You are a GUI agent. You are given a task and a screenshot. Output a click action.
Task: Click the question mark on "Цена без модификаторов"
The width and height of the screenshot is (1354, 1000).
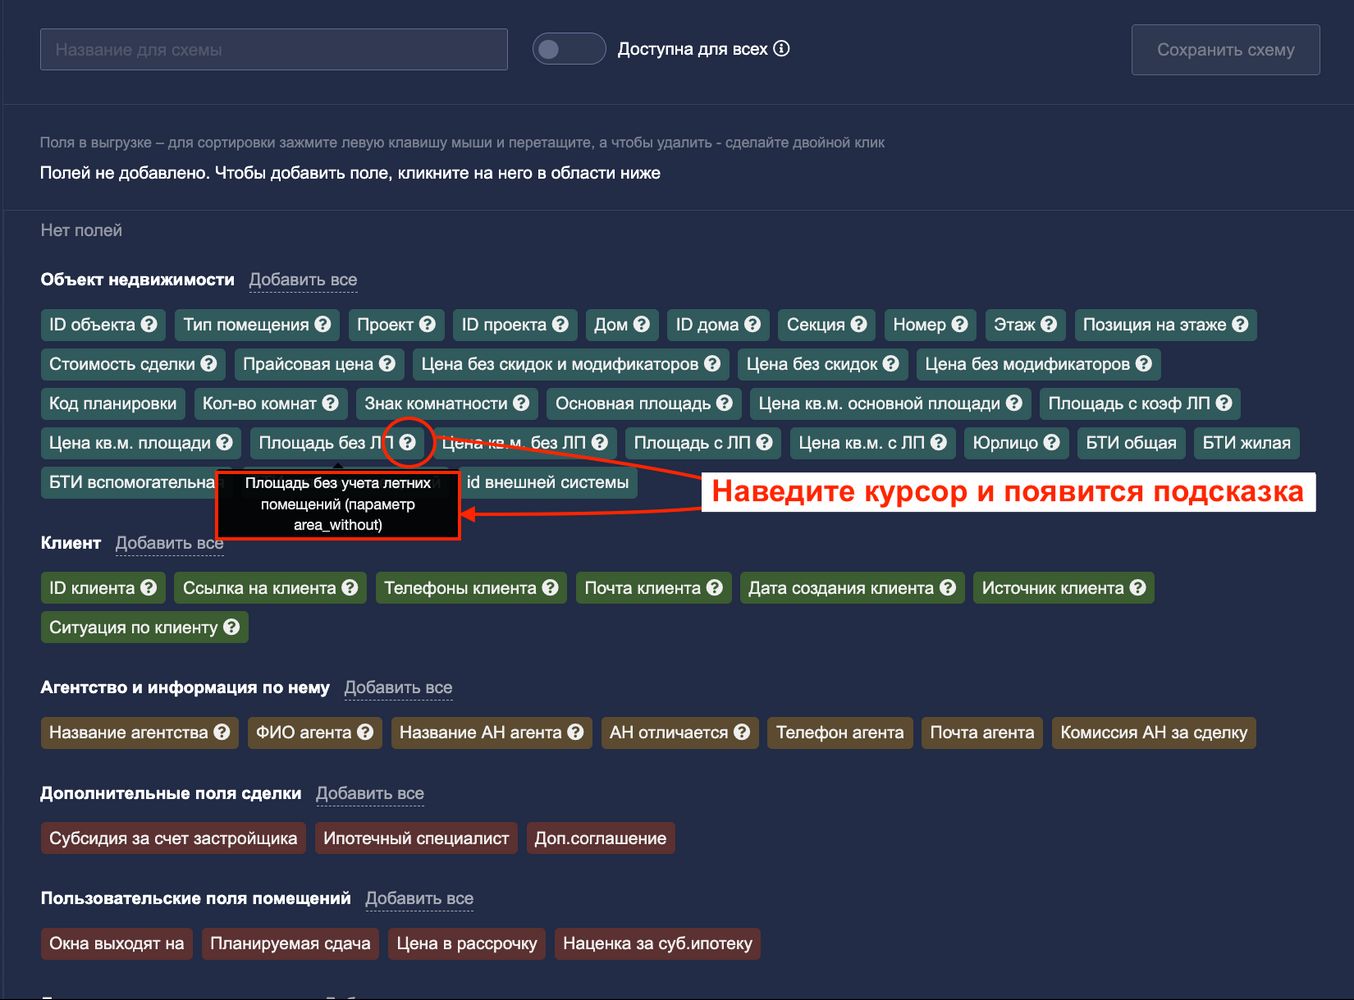1144,364
